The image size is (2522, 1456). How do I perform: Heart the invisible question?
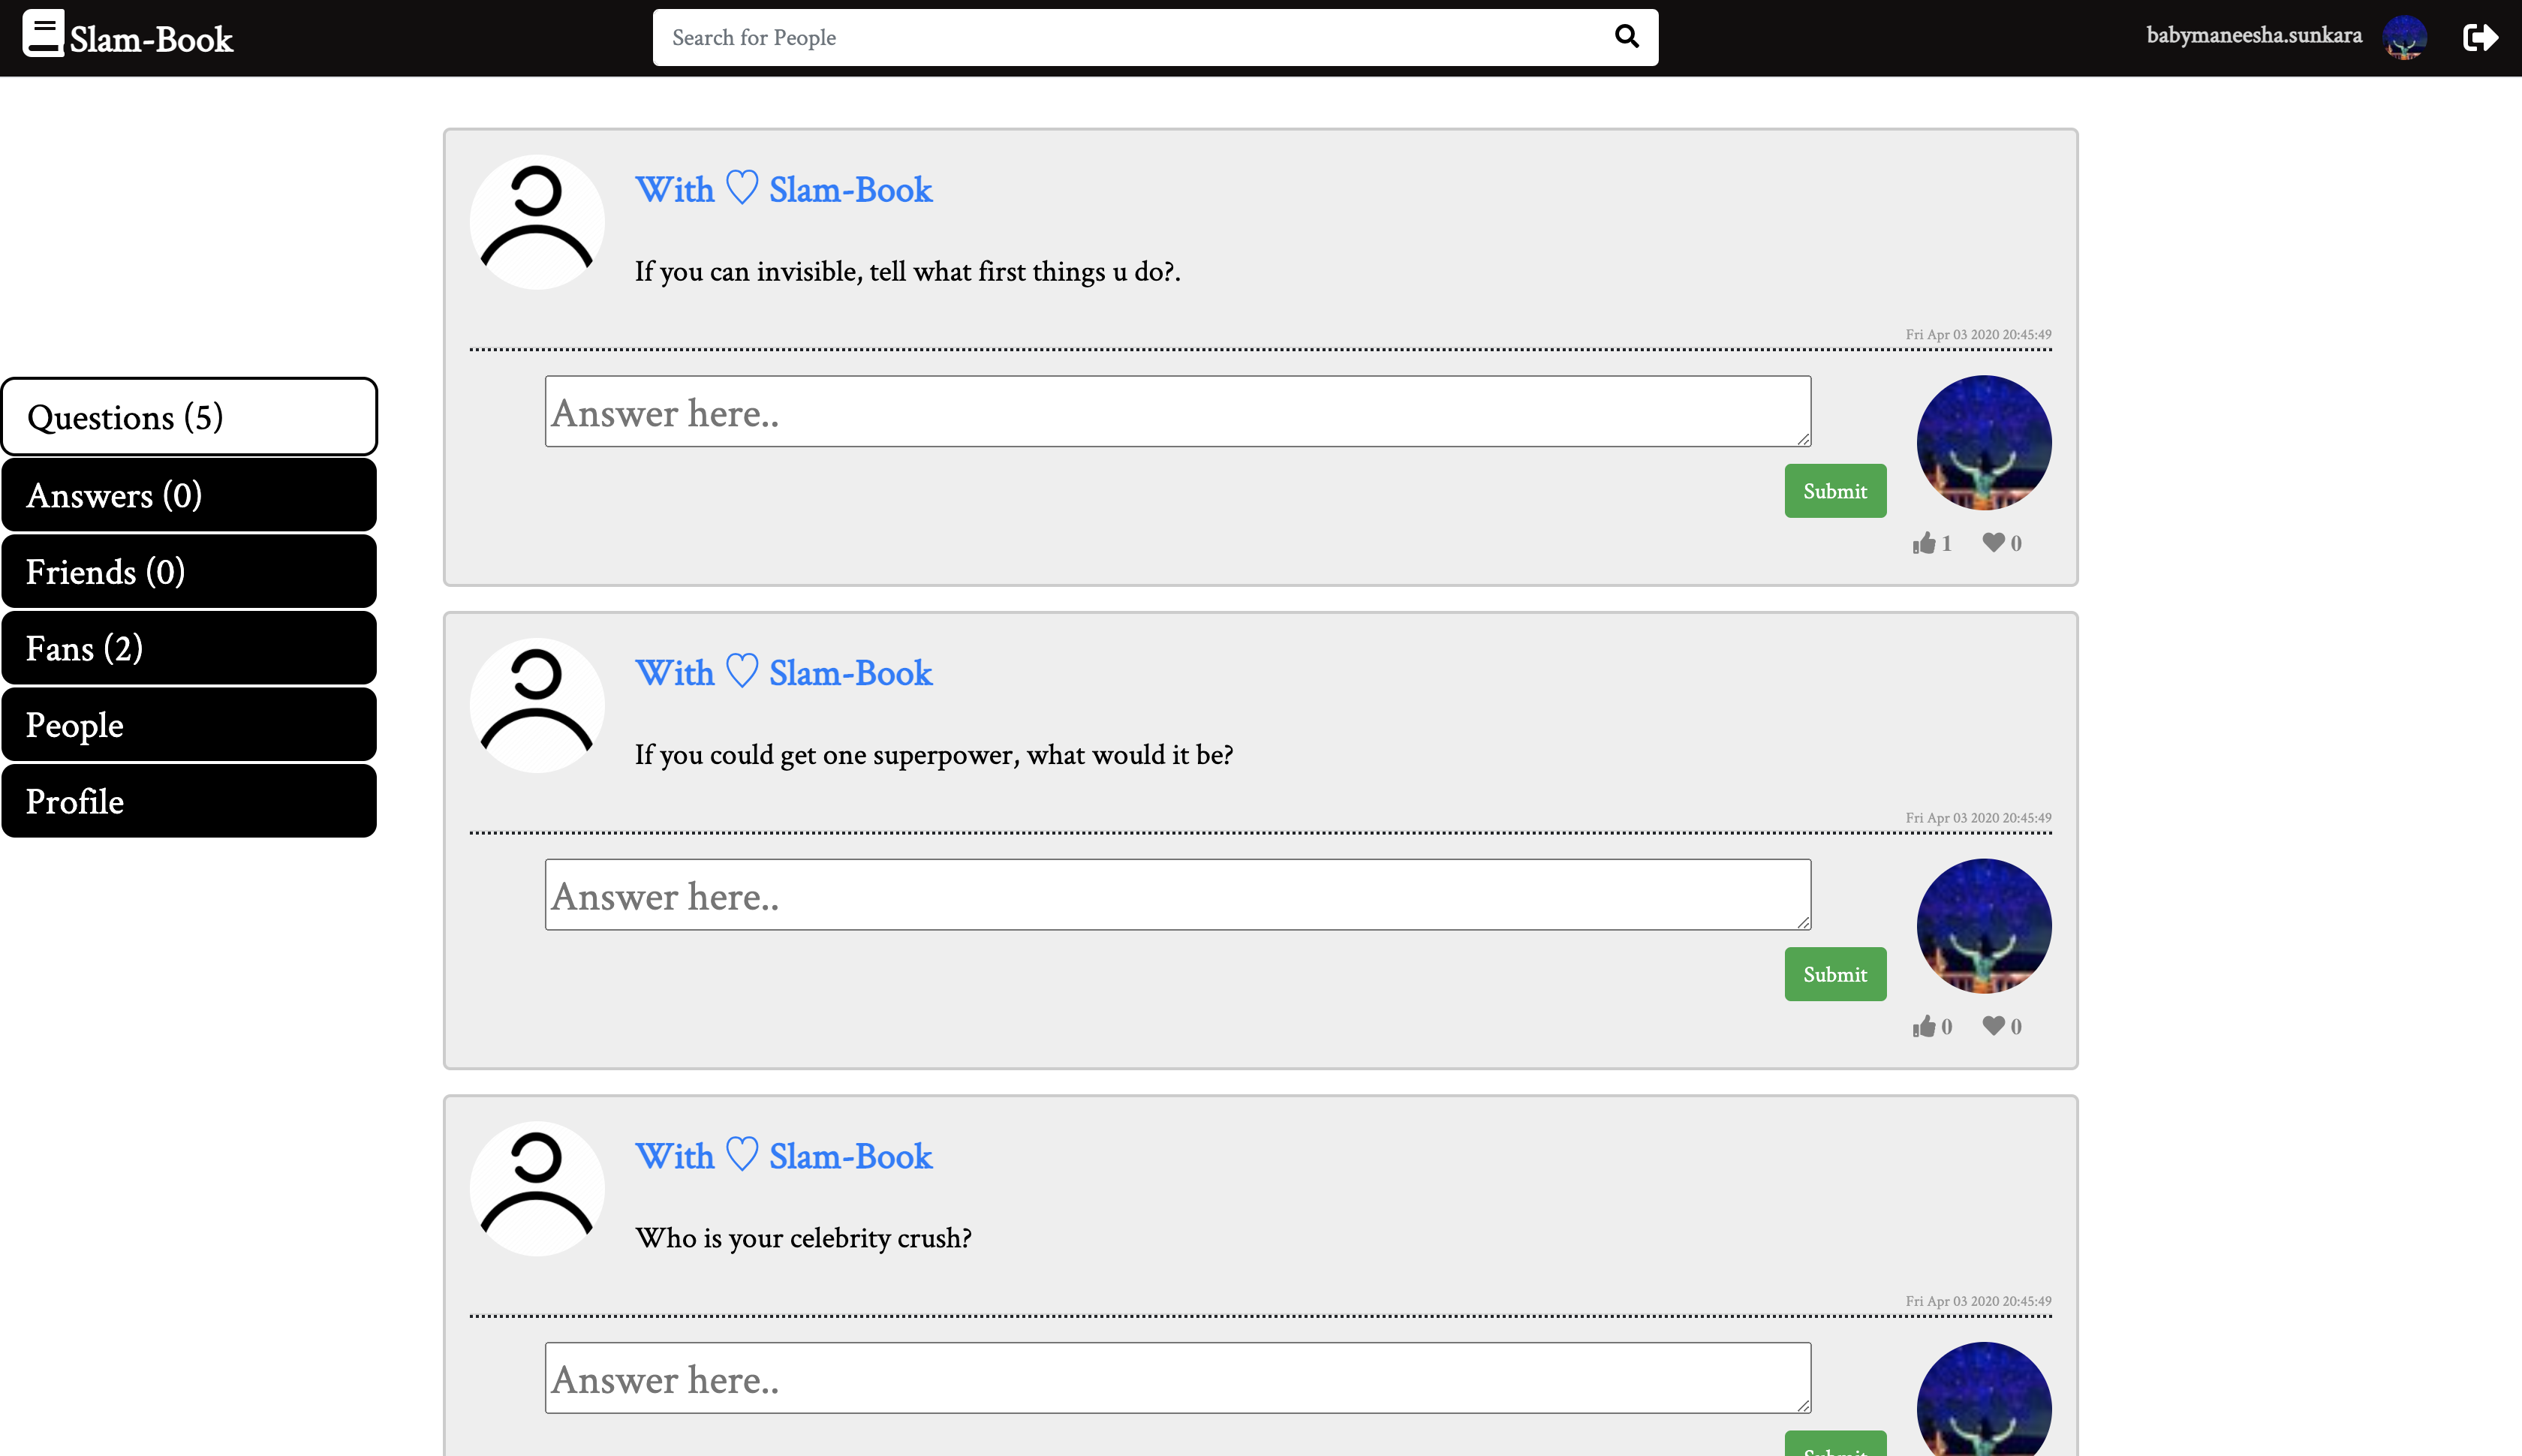pyautogui.click(x=1993, y=542)
